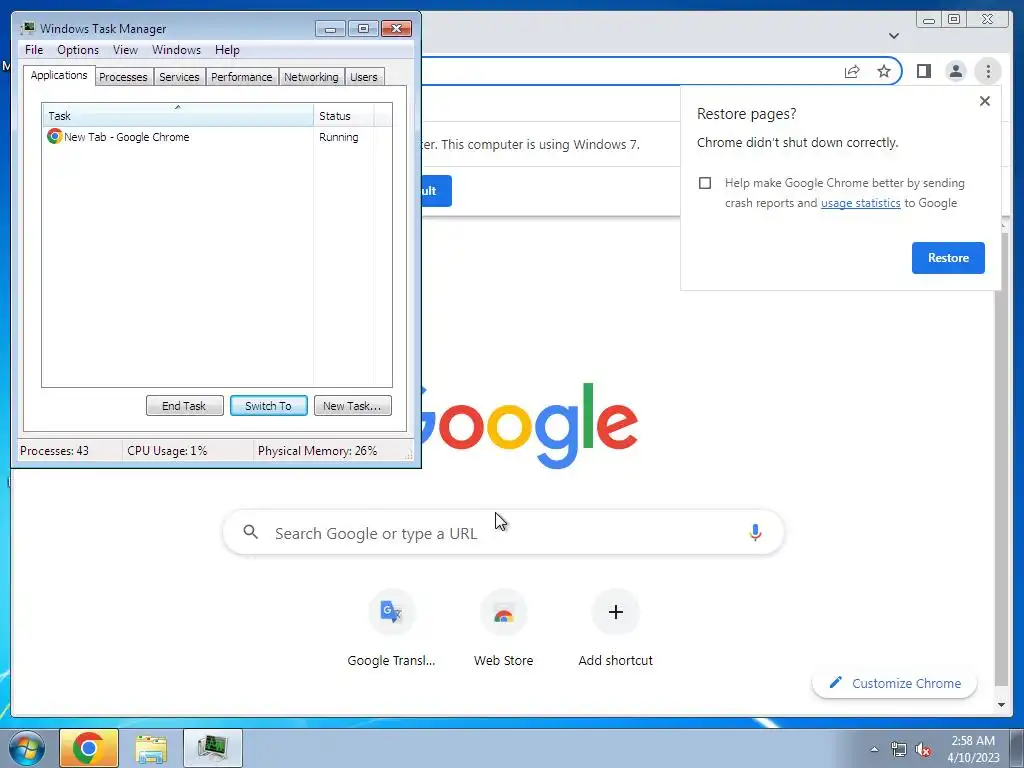Screen dimensions: 1024x768
Task: Open Task Manager's File menu
Action: pyautogui.click(x=34, y=50)
